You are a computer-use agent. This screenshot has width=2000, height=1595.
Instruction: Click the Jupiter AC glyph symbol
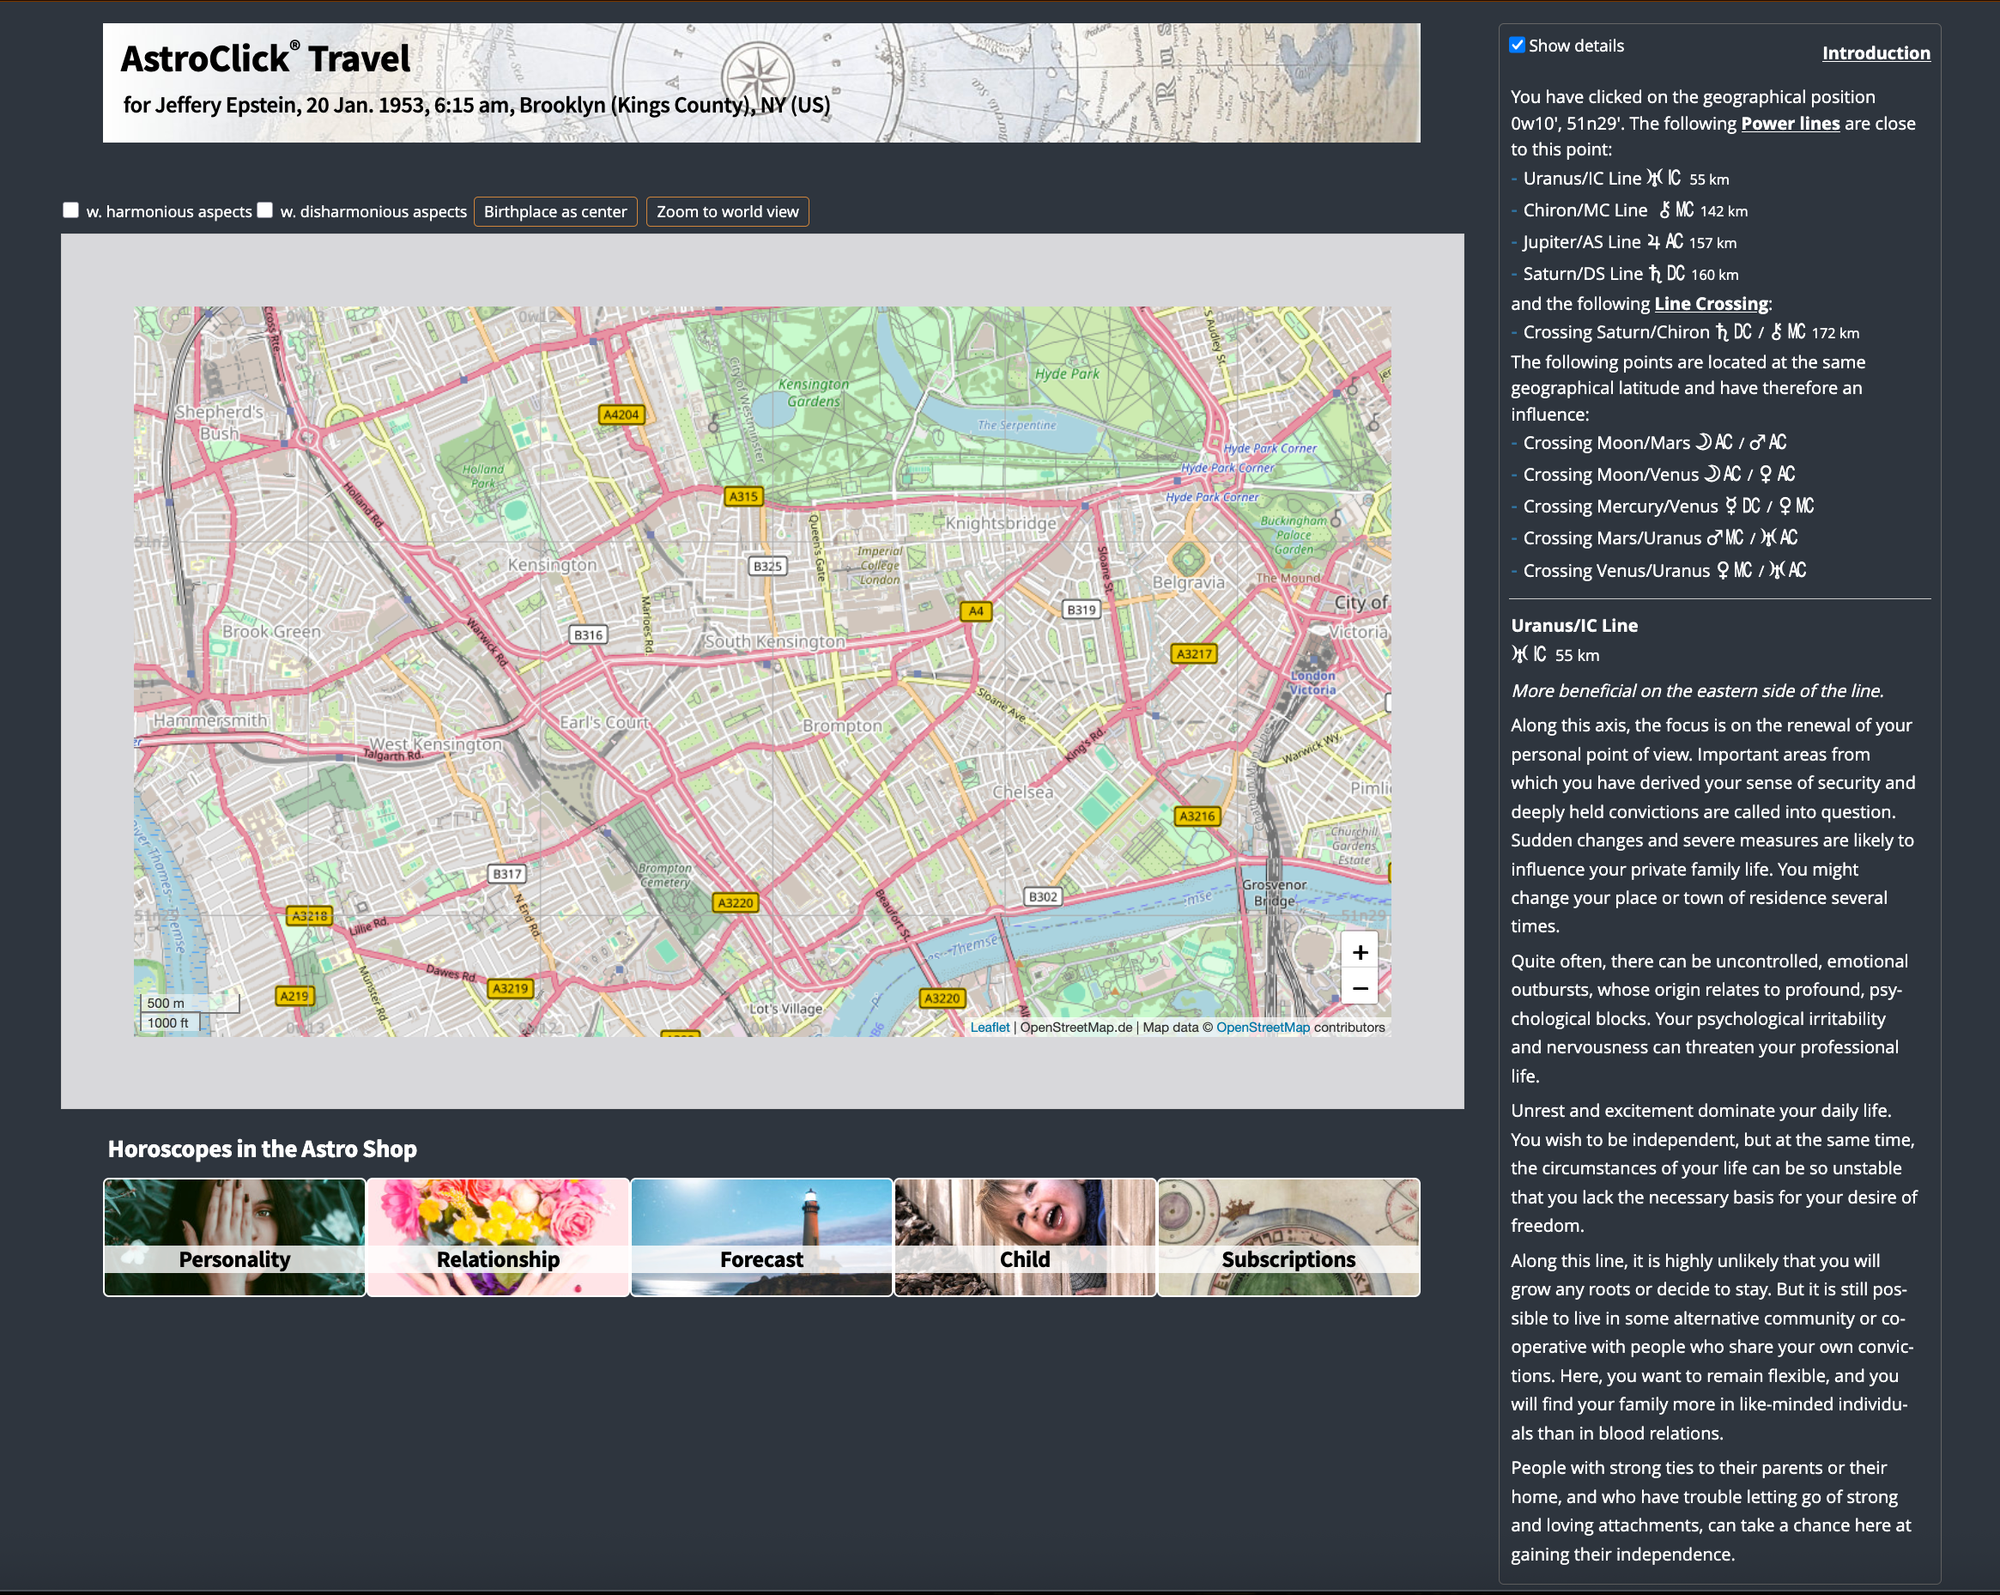(x=1665, y=242)
